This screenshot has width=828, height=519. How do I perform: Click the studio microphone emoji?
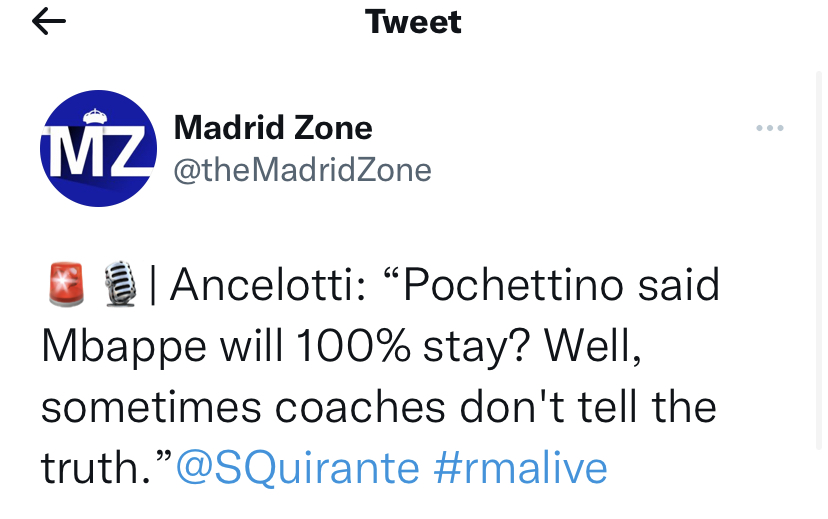(119, 286)
